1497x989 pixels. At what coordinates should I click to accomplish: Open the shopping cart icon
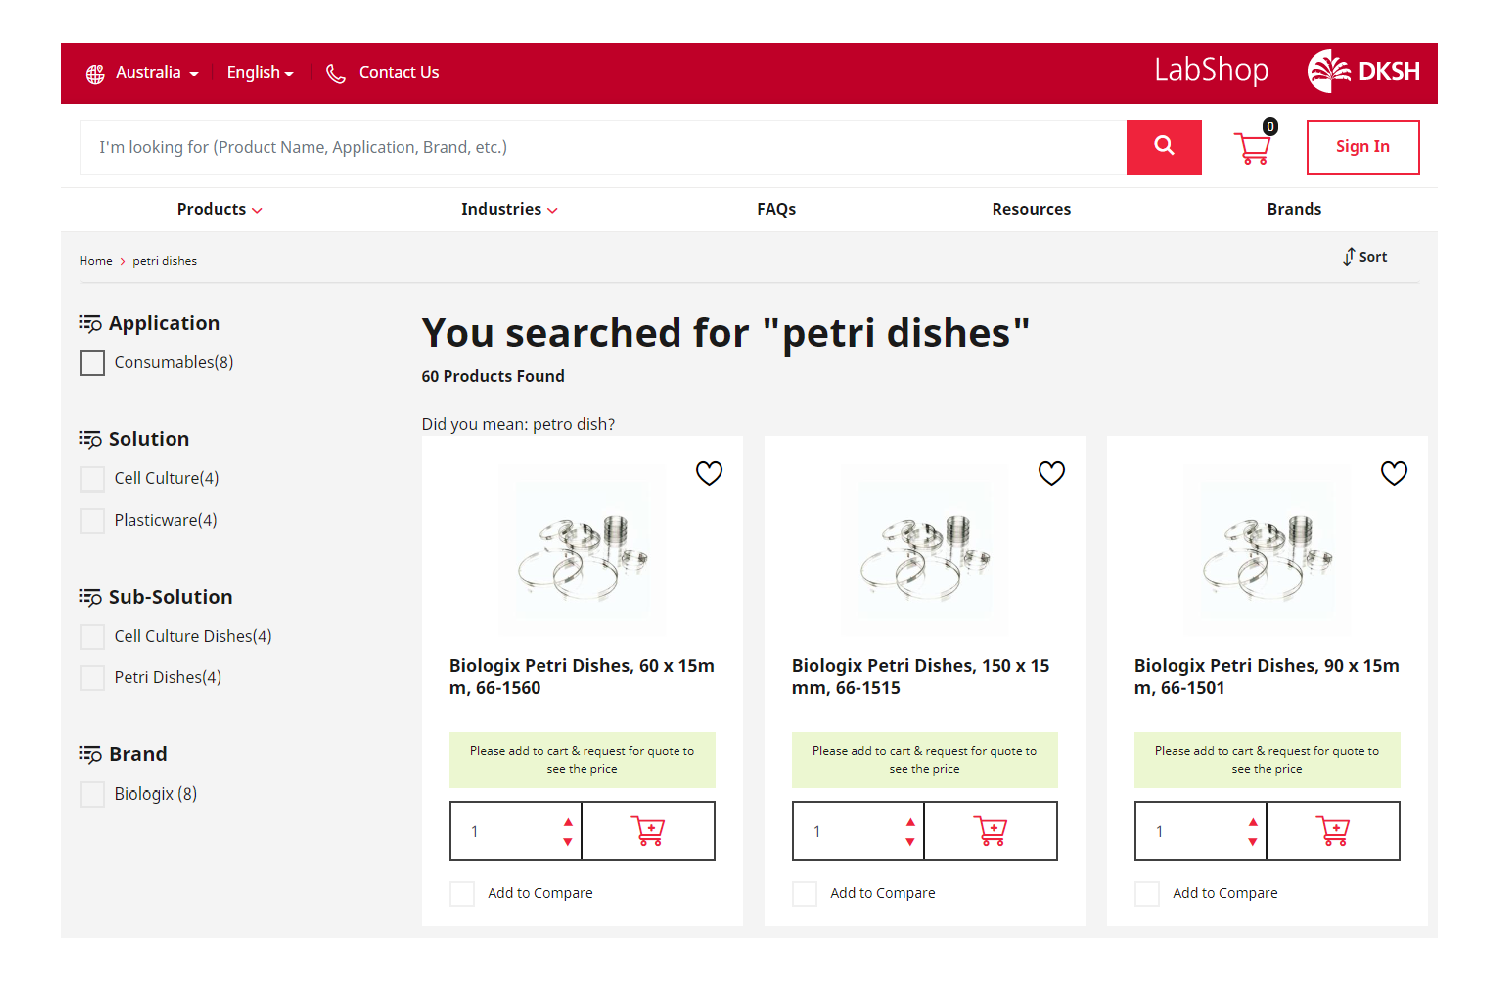(x=1252, y=148)
